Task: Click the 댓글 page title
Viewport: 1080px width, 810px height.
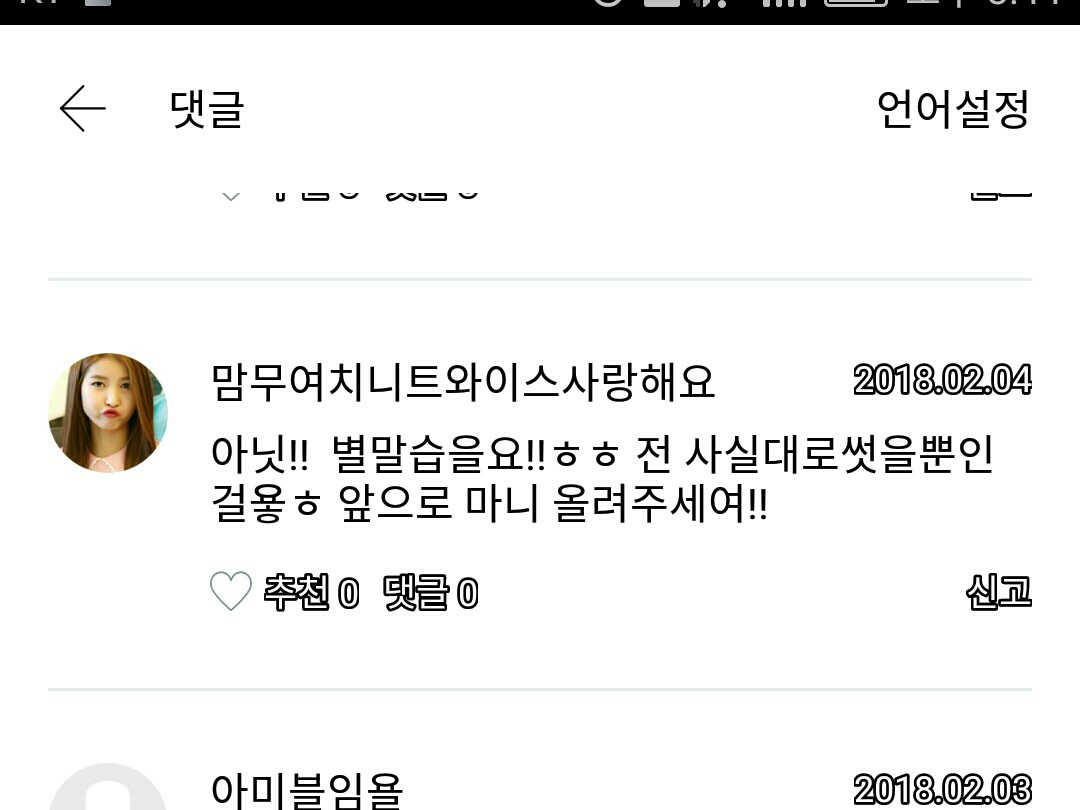Action: [207, 109]
